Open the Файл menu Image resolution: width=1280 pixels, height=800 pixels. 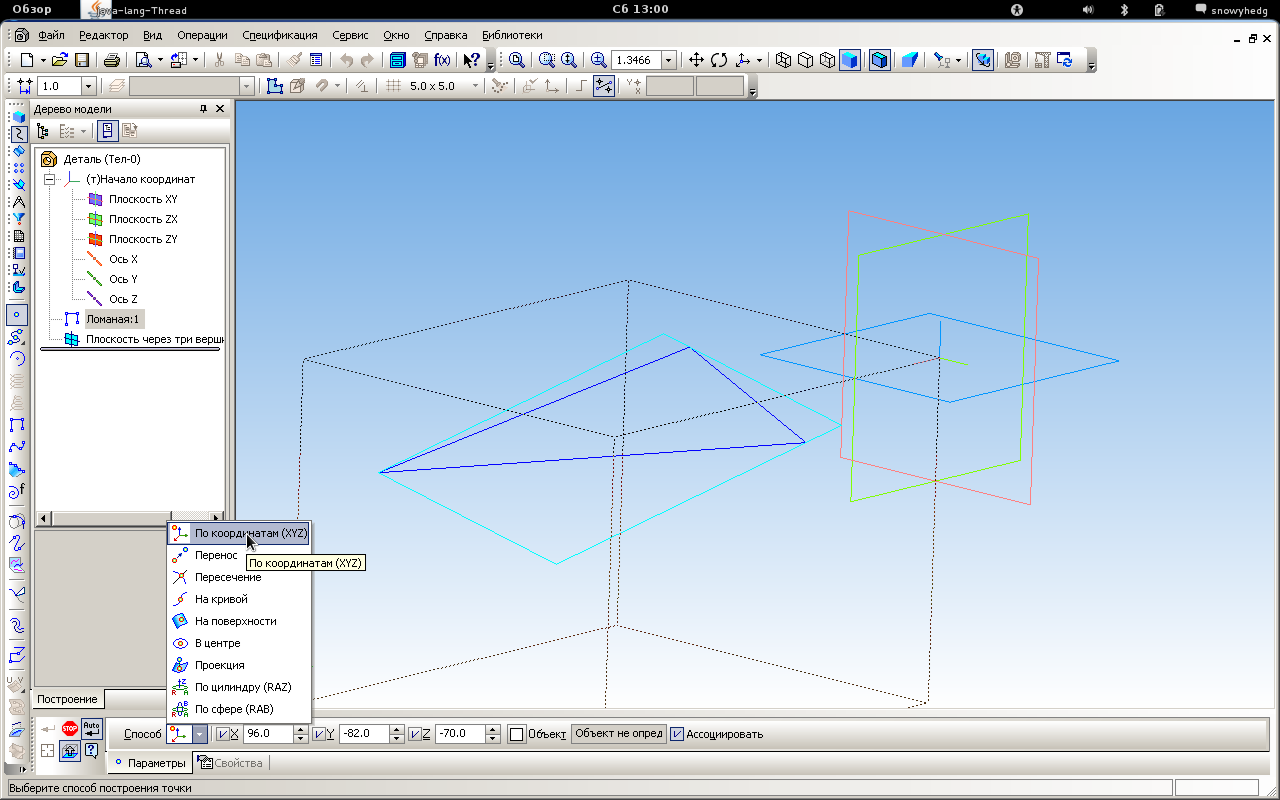pyautogui.click(x=51, y=35)
